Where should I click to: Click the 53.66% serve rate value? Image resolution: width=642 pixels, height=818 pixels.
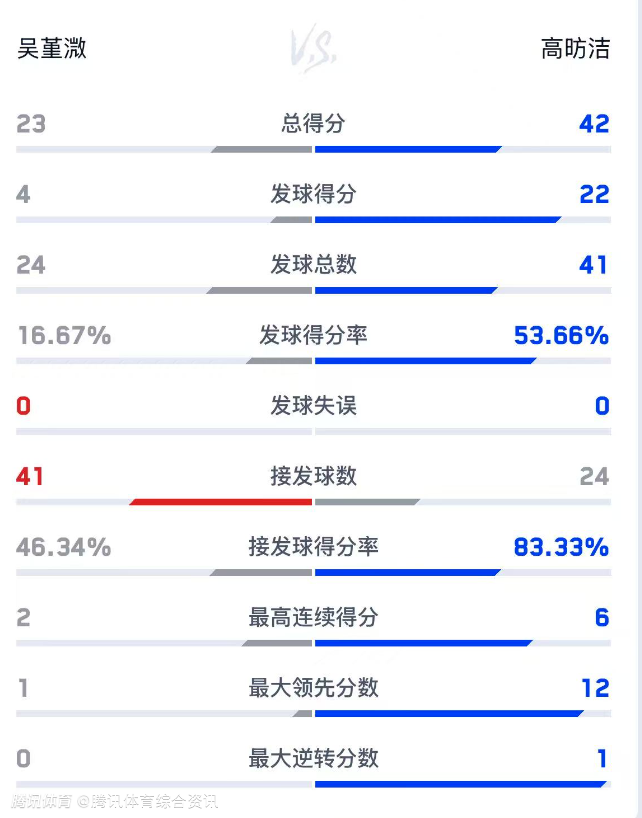click(561, 335)
